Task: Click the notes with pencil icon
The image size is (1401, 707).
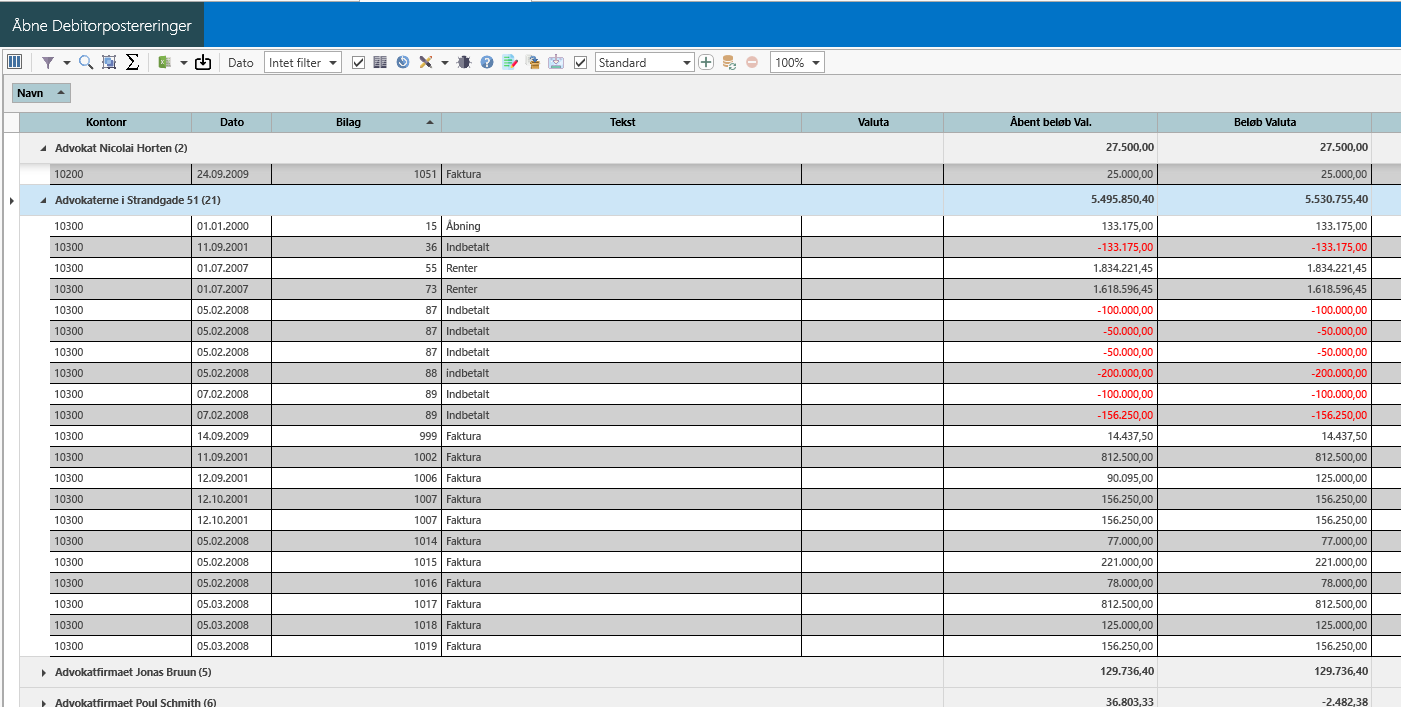Action: click(510, 62)
